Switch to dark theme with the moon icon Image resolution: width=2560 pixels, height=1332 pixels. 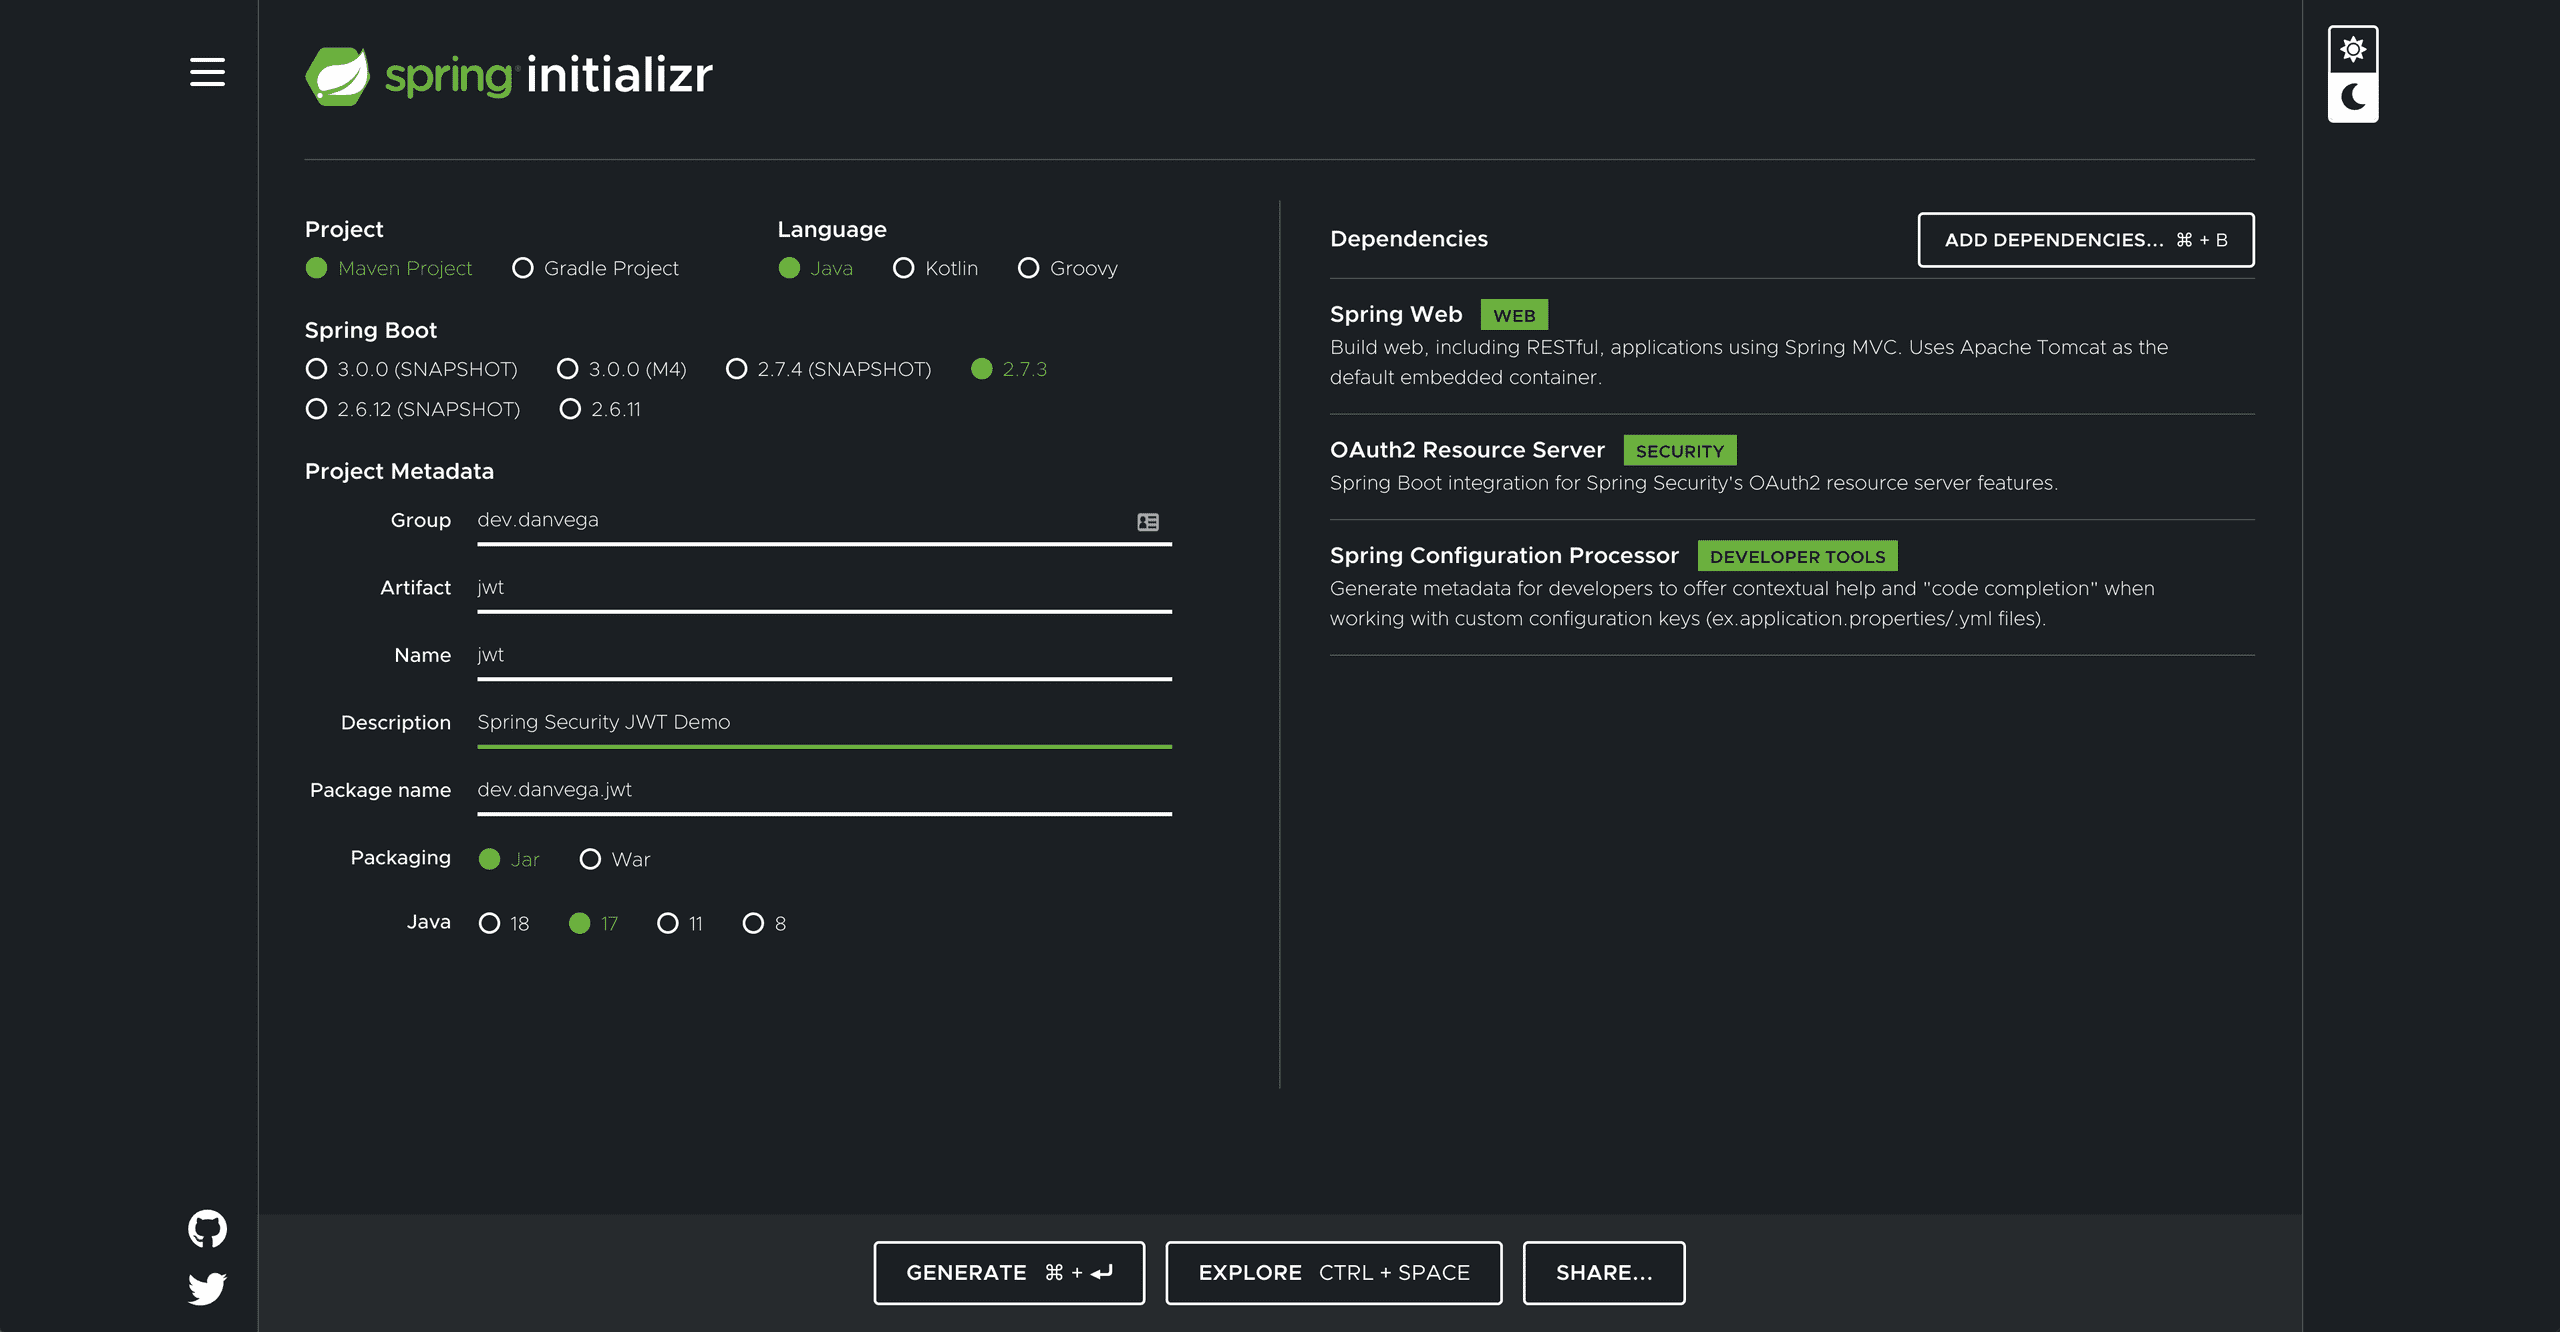click(2352, 97)
